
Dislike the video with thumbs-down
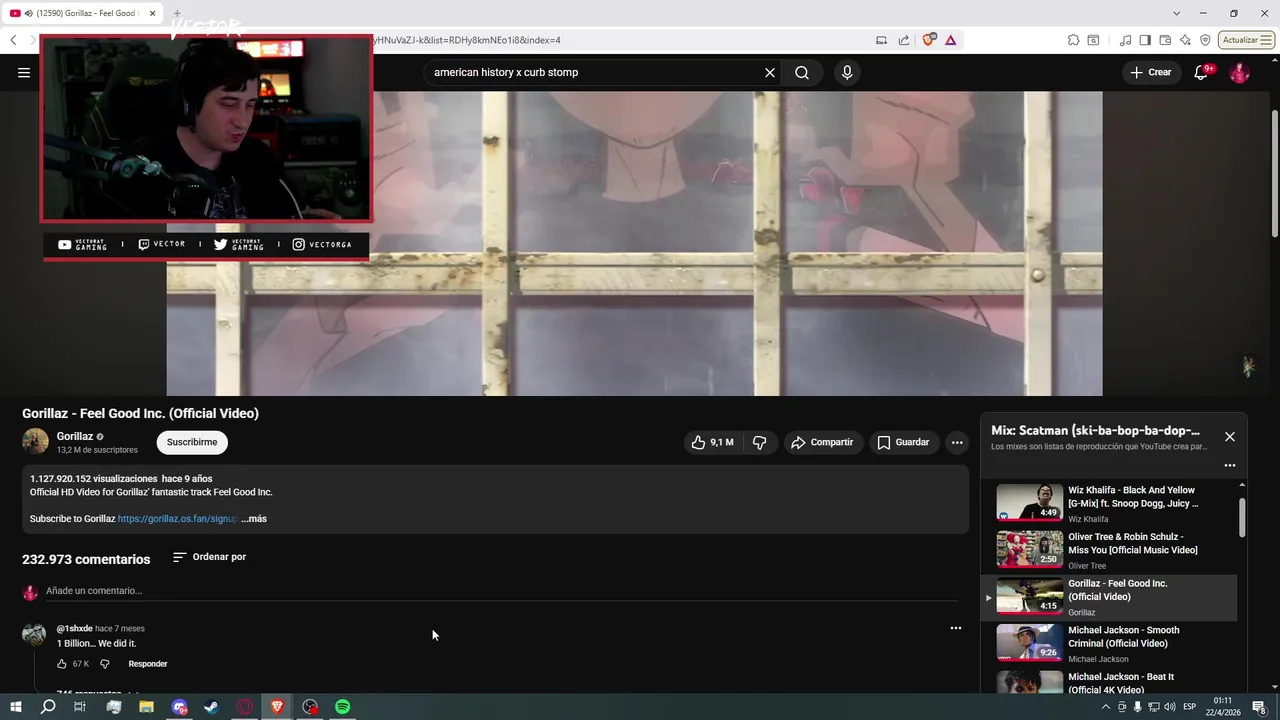coord(760,442)
